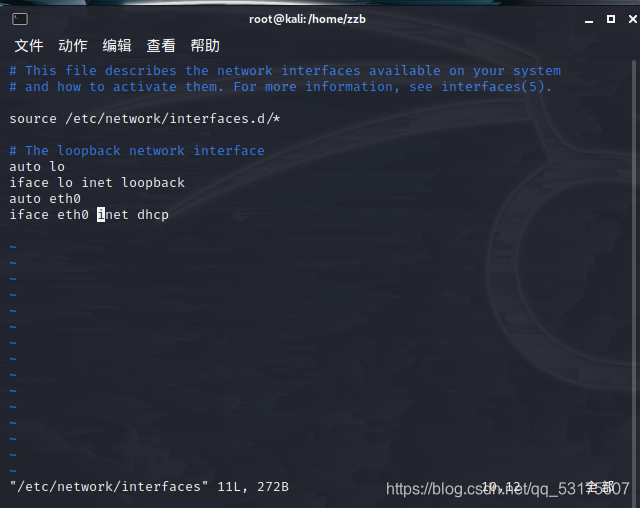Click the comment line starting '# and how to activate'
This screenshot has height=508, width=640.
(x=280, y=87)
